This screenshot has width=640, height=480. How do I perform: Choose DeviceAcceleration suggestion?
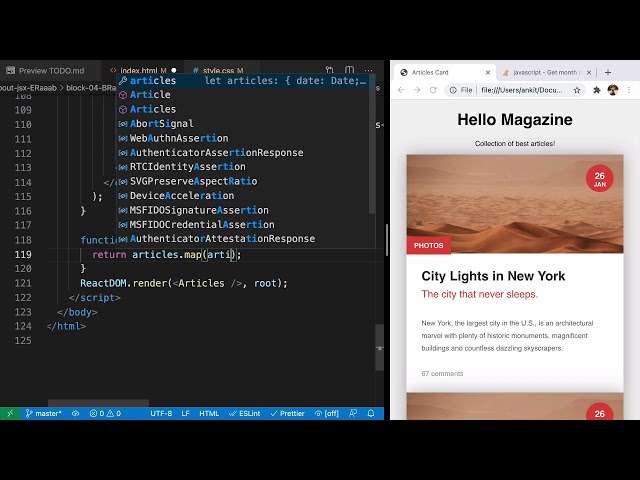(x=243, y=196)
